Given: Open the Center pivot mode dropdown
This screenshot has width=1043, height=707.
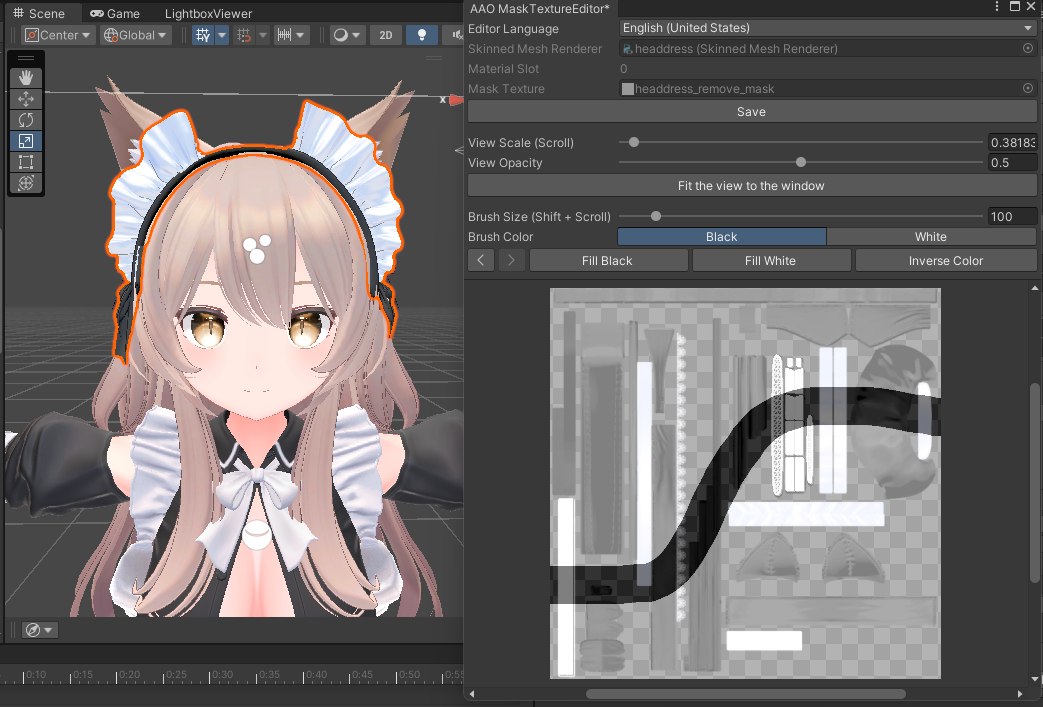Looking at the screenshot, I should [x=58, y=35].
